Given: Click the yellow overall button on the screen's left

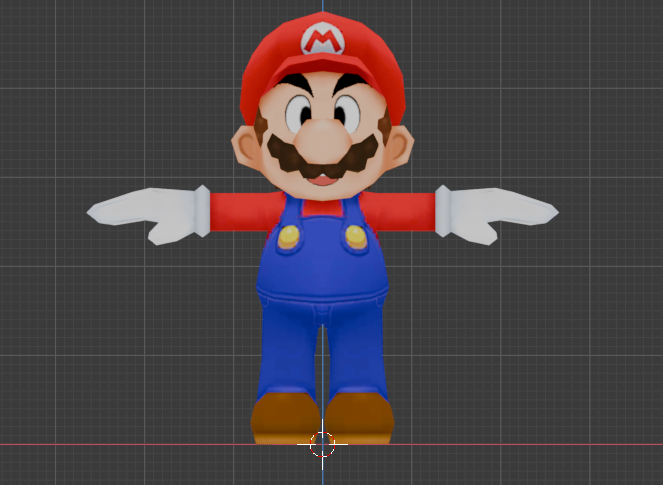Looking at the screenshot, I should pyautogui.click(x=289, y=237).
